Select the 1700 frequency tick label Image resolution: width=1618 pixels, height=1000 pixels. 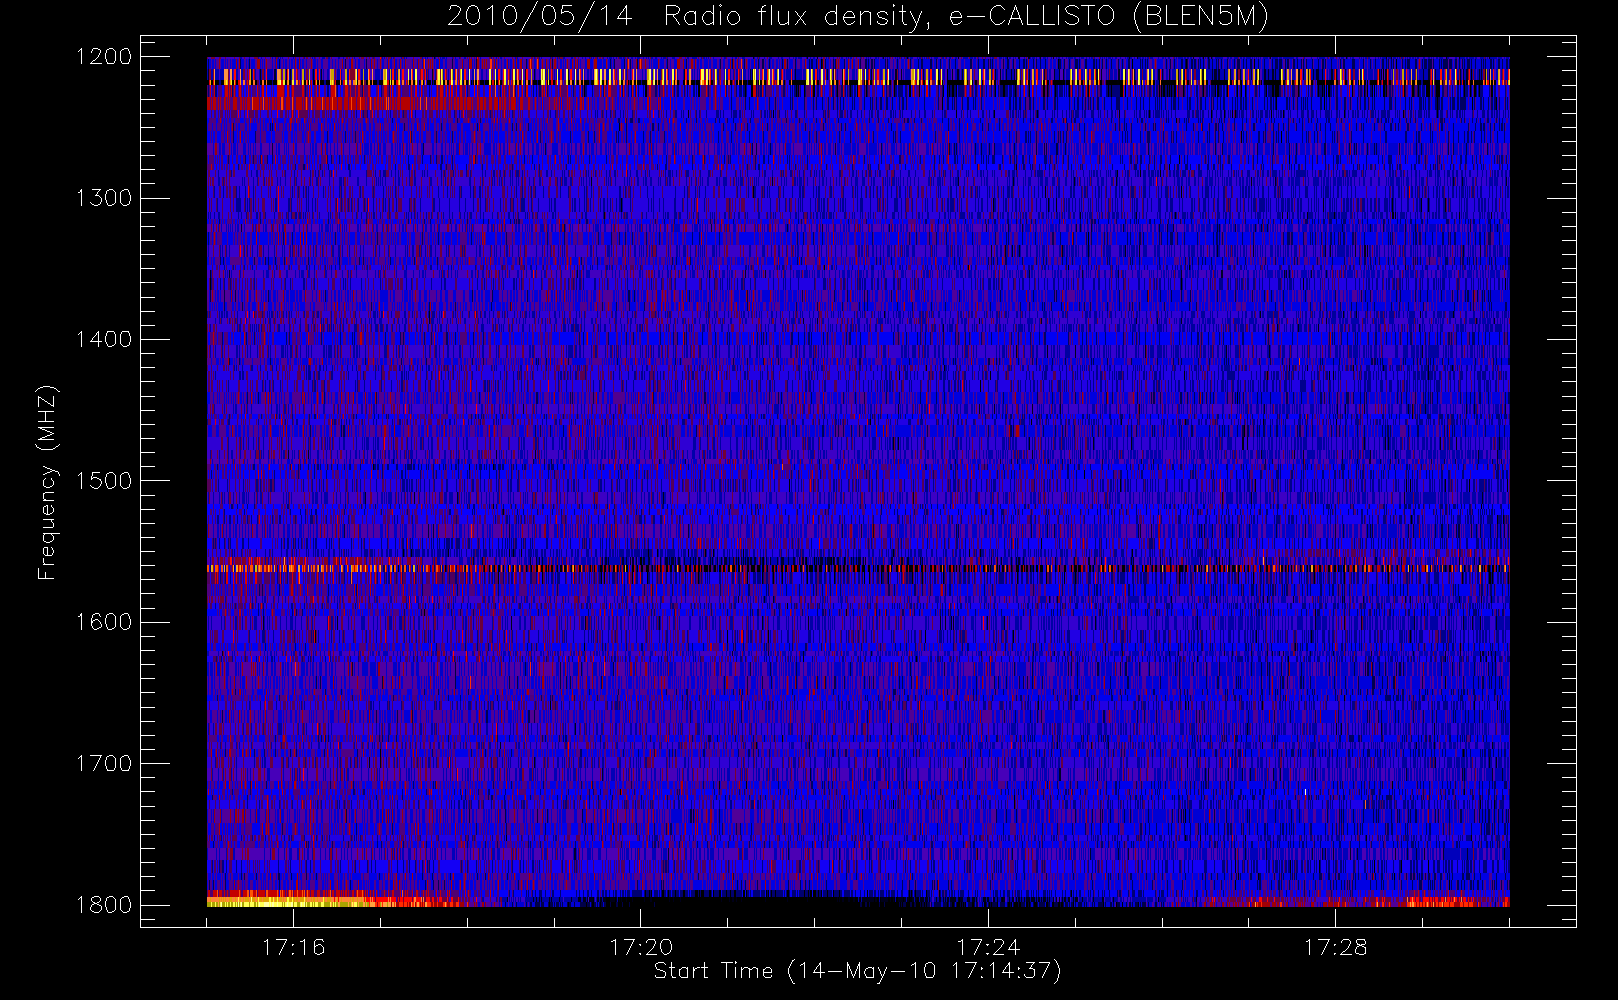coord(104,764)
